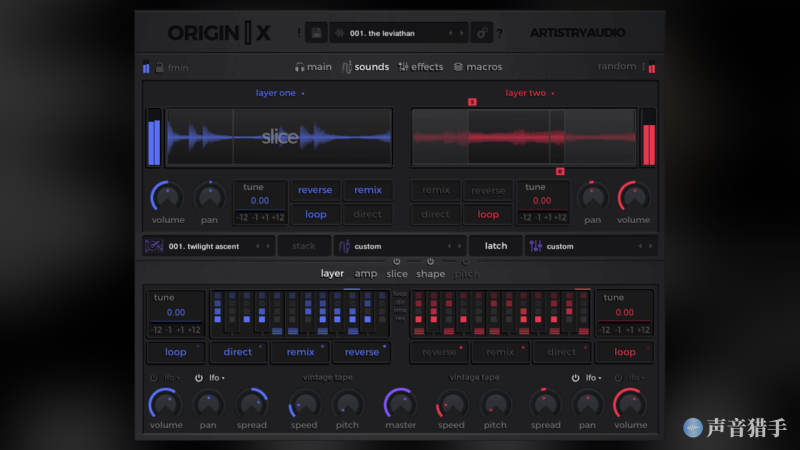Select next right custom effects preset
The width and height of the screenshot is (800, 450).
[x=651, y=246]
